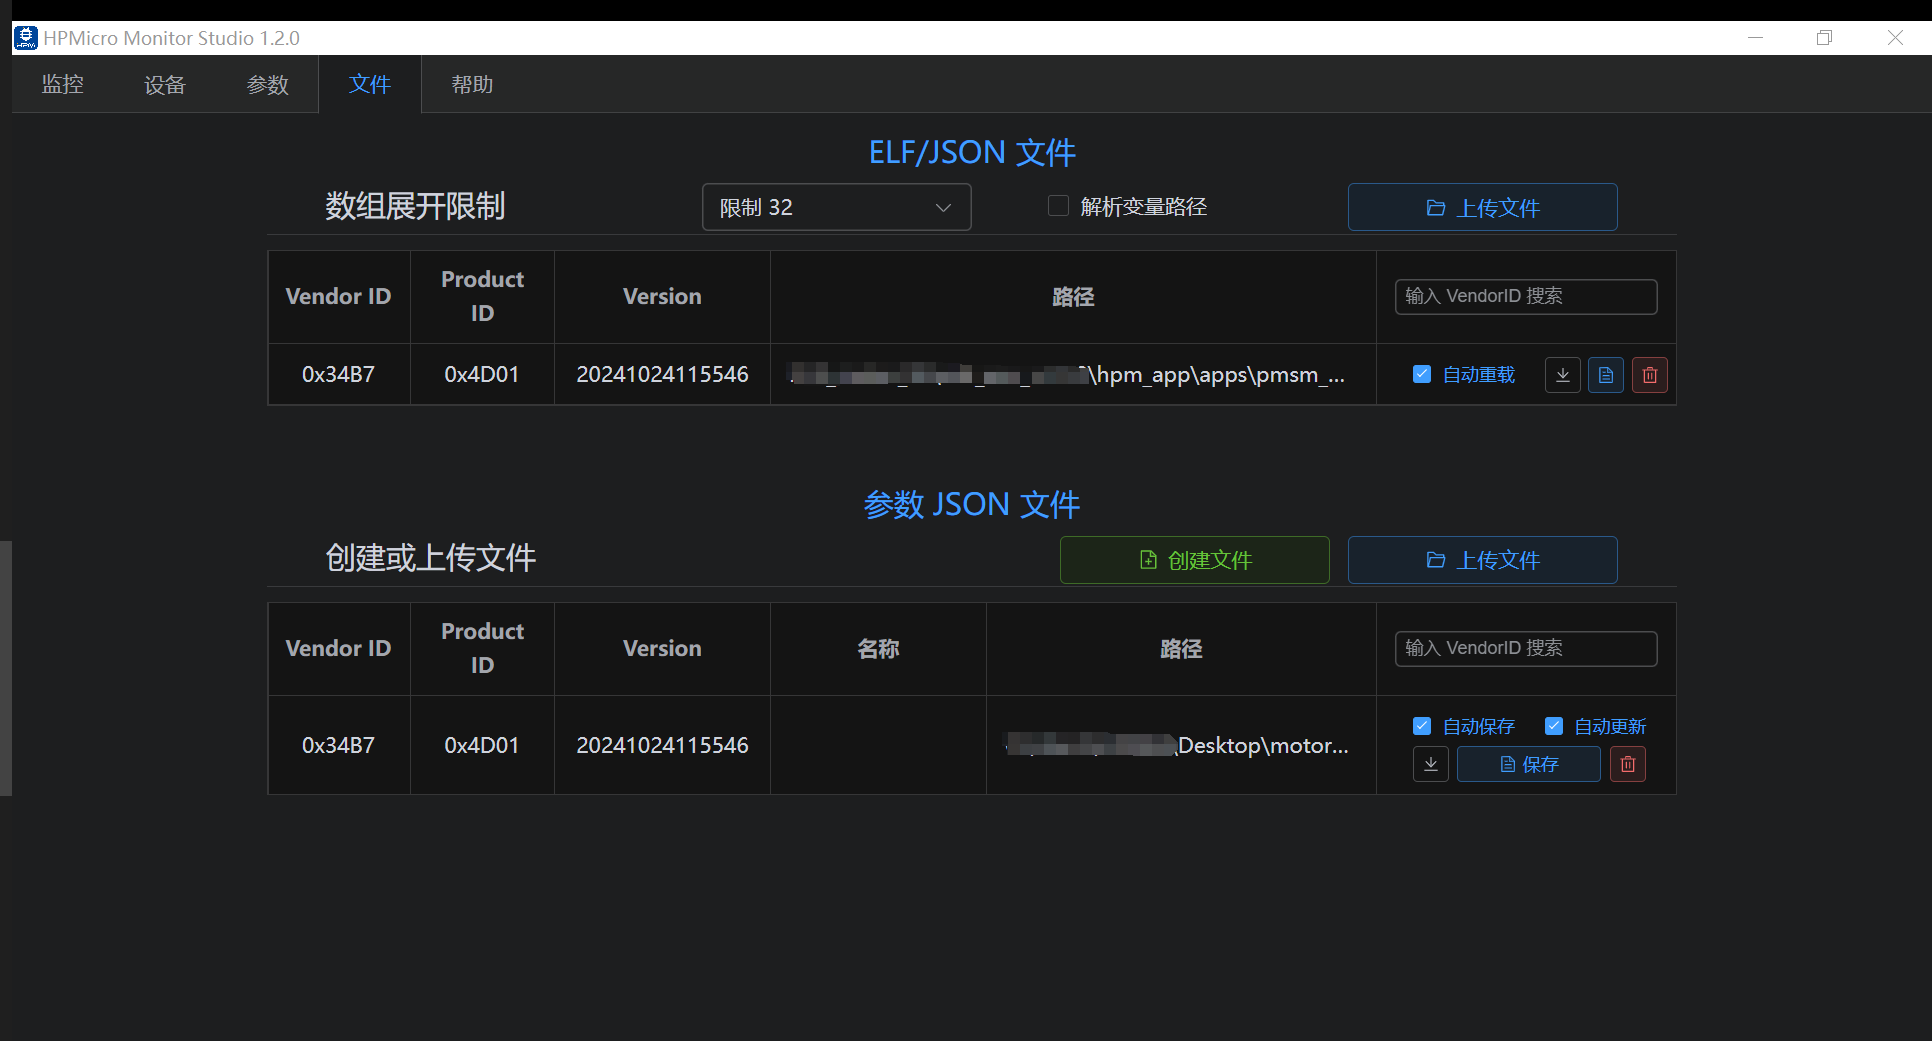Click the parameter file path Desktop\motor...
The height and width of the screenshot is (1041, 1932).
point(1177,745)
